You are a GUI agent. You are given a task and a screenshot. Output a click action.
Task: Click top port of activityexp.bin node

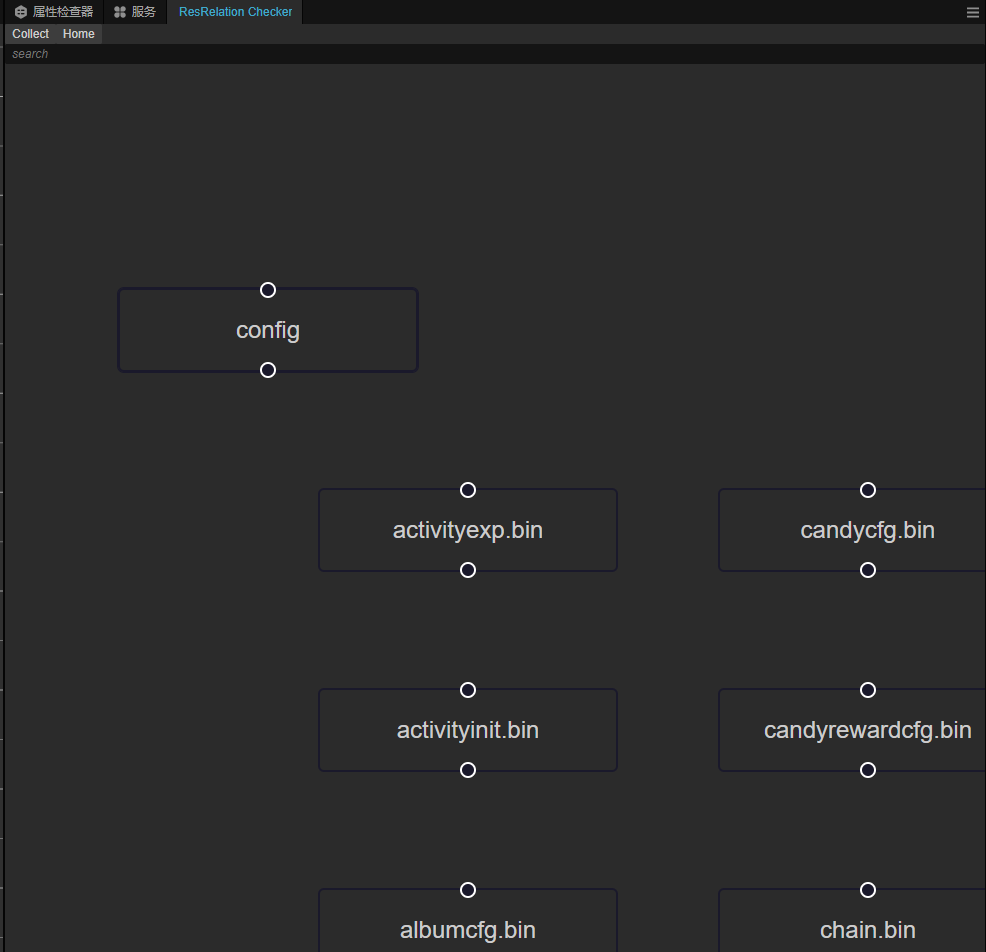(468, 490)
